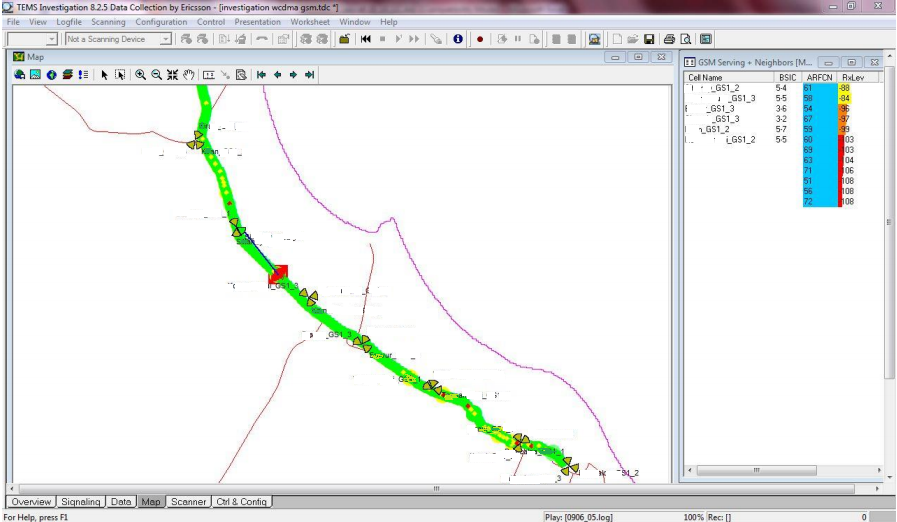Click the red serving cell marker on map

click(x=279, y=274)
